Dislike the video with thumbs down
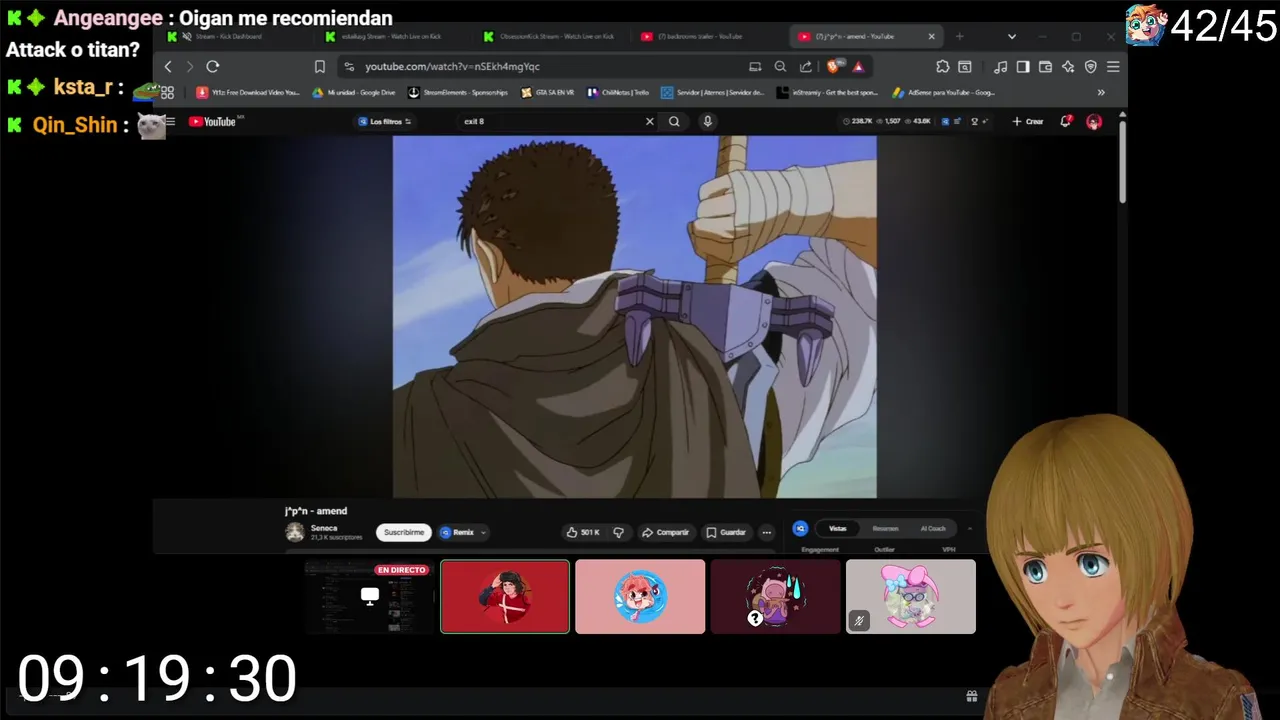The image size is (1280, 720). coord(618,533)
